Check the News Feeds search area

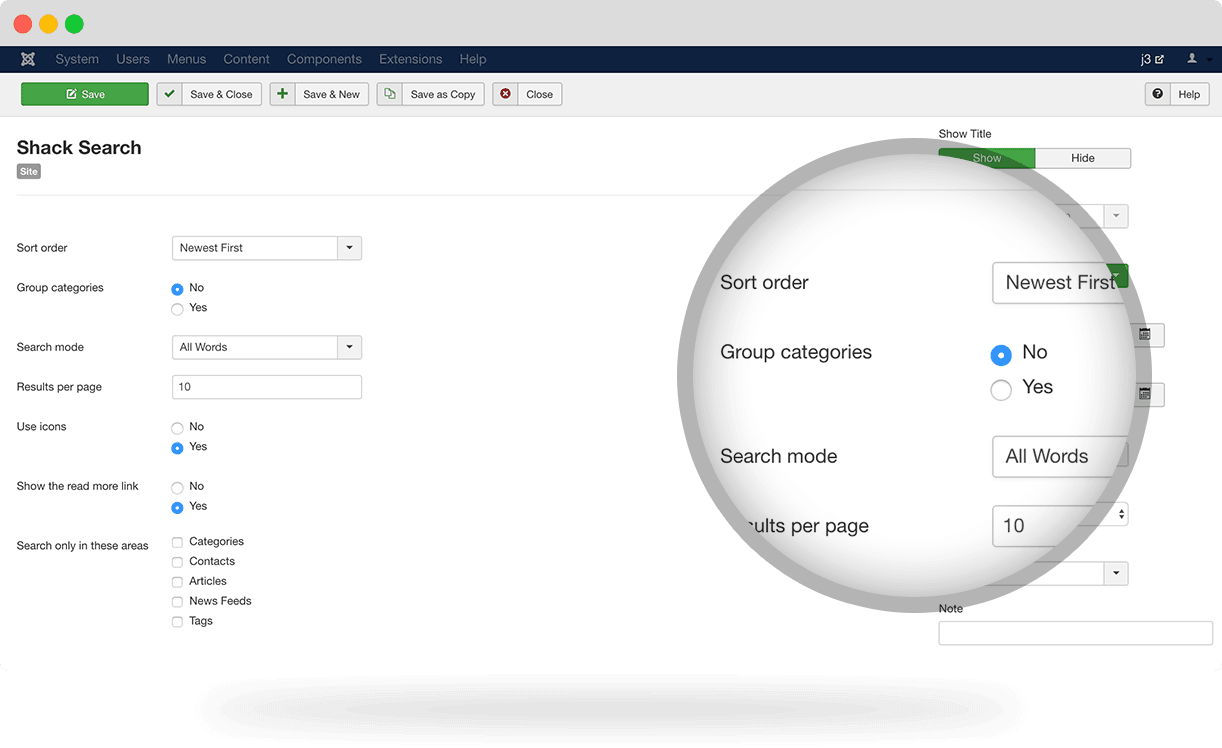[x=177, y=602]
